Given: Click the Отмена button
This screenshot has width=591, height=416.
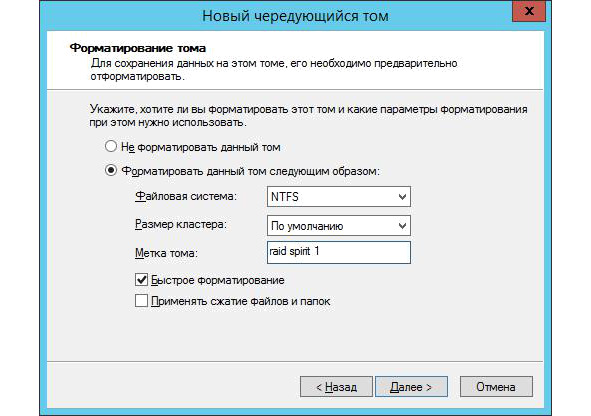Looking at the screenshot, I should tap(496, 387).
